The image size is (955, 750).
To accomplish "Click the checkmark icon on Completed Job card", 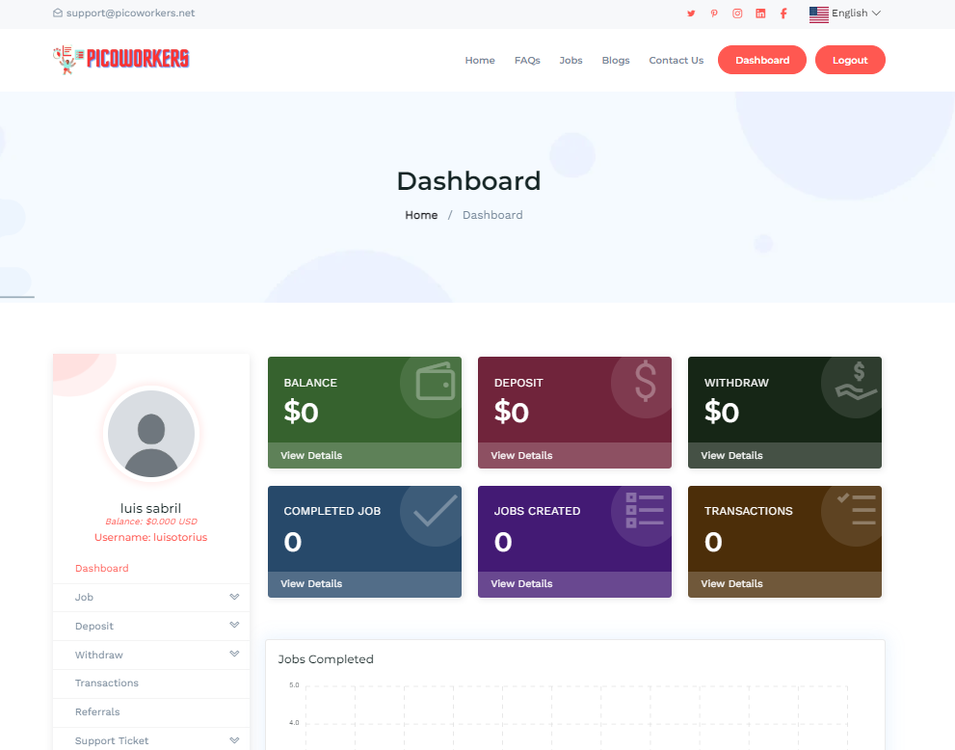I will point(435,511).
